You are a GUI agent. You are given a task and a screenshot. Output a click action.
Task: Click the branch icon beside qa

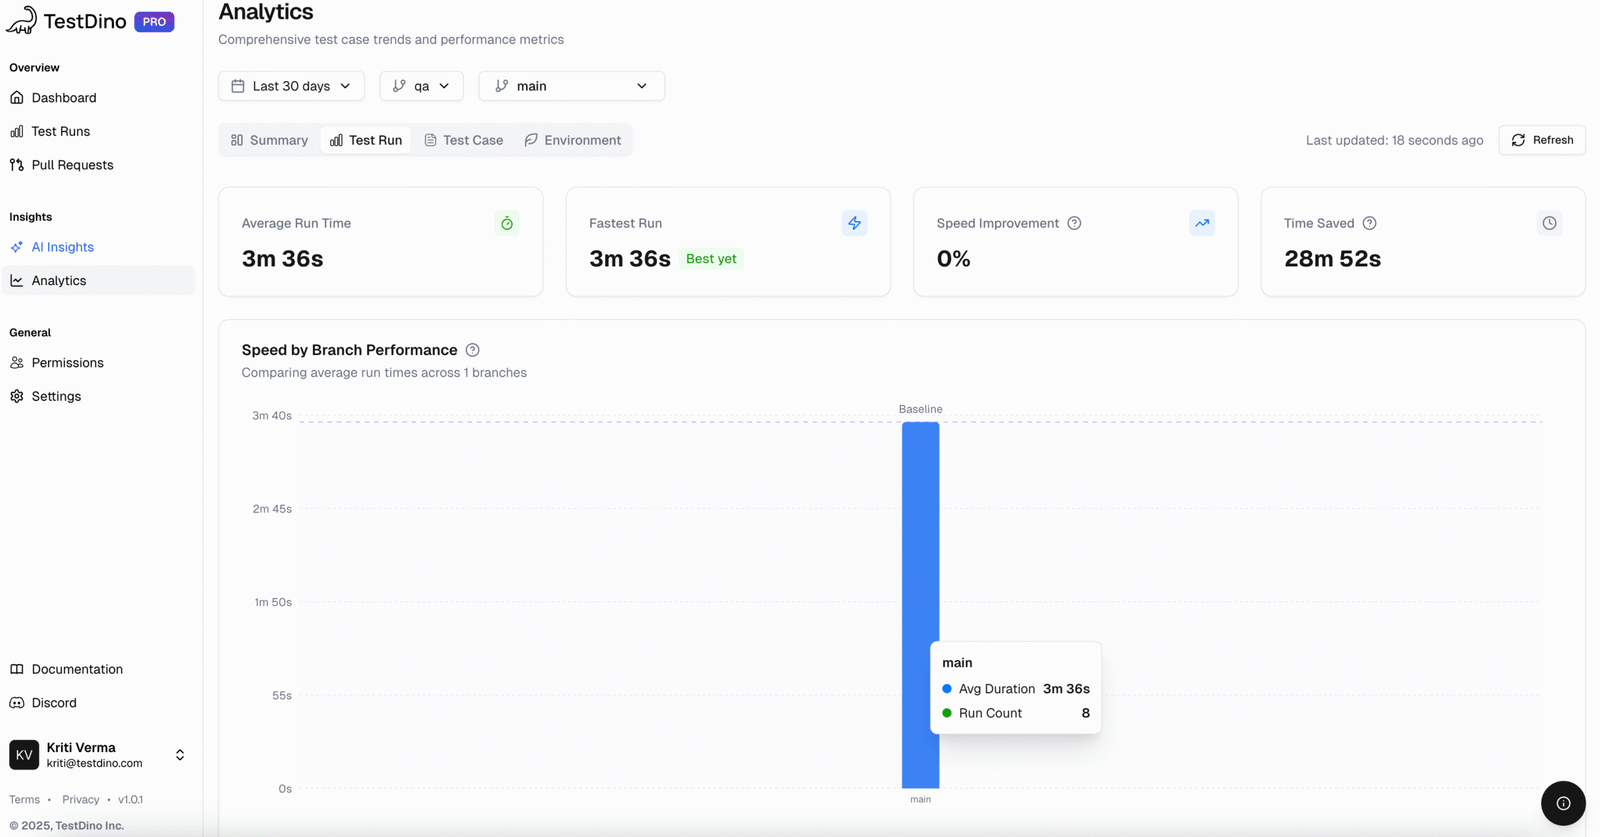[399, 86]
